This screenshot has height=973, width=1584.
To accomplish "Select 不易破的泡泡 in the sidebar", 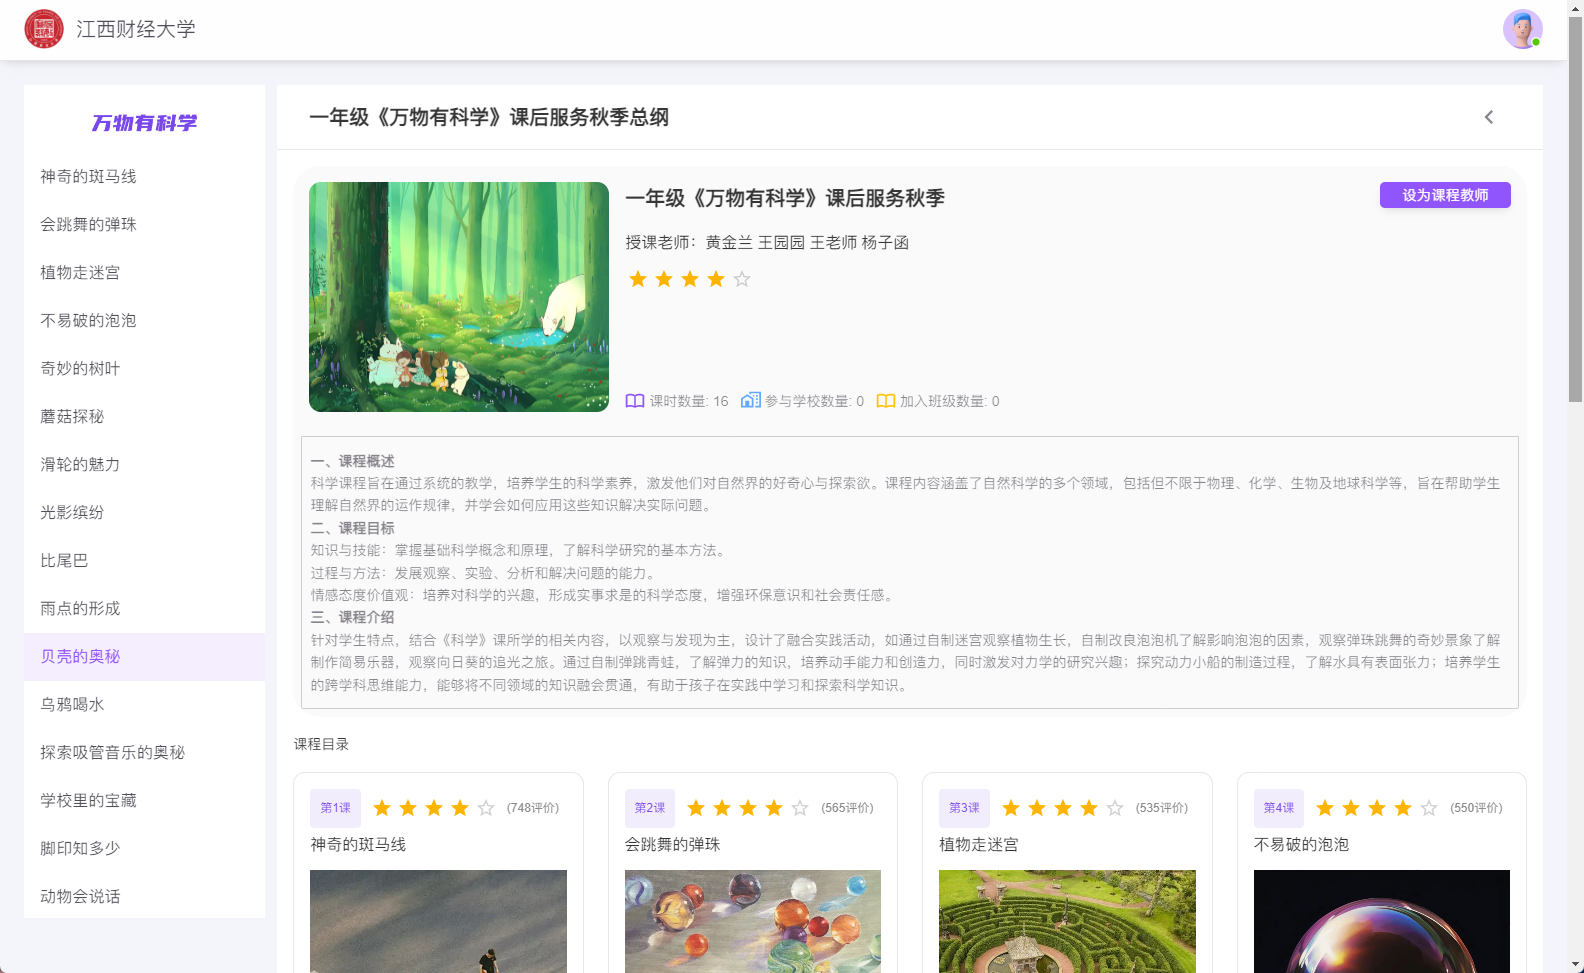I will click(144, 321).
